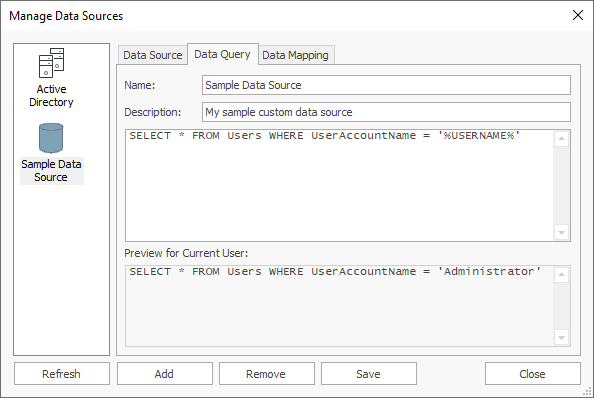This screenshot has height=398, width=594.
Task: Click the 'Name:' field label
Action: (139, 85)
